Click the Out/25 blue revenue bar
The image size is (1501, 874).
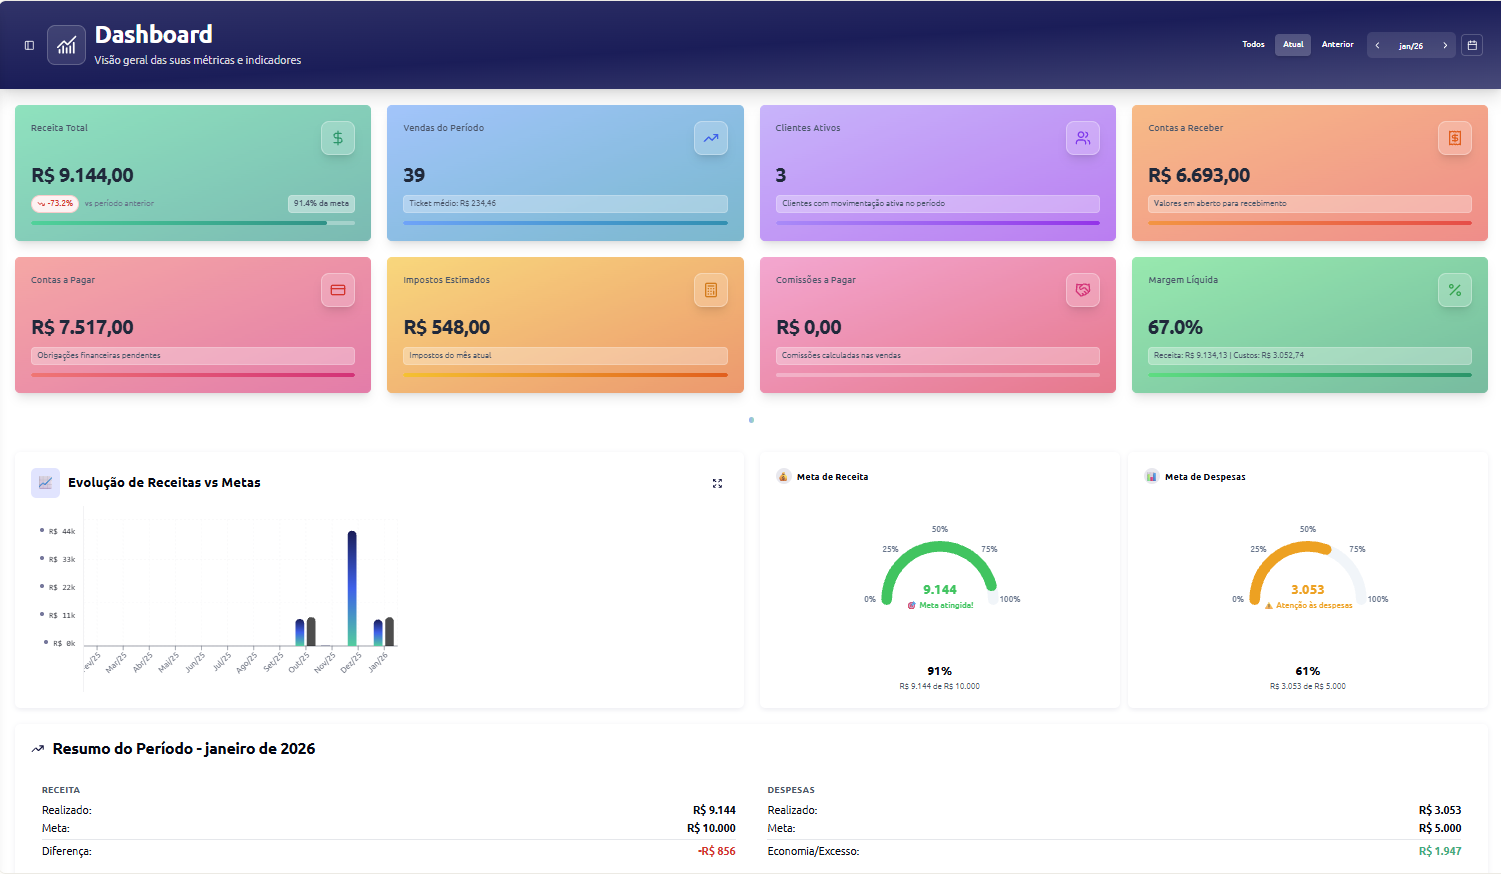coord(300,632)
